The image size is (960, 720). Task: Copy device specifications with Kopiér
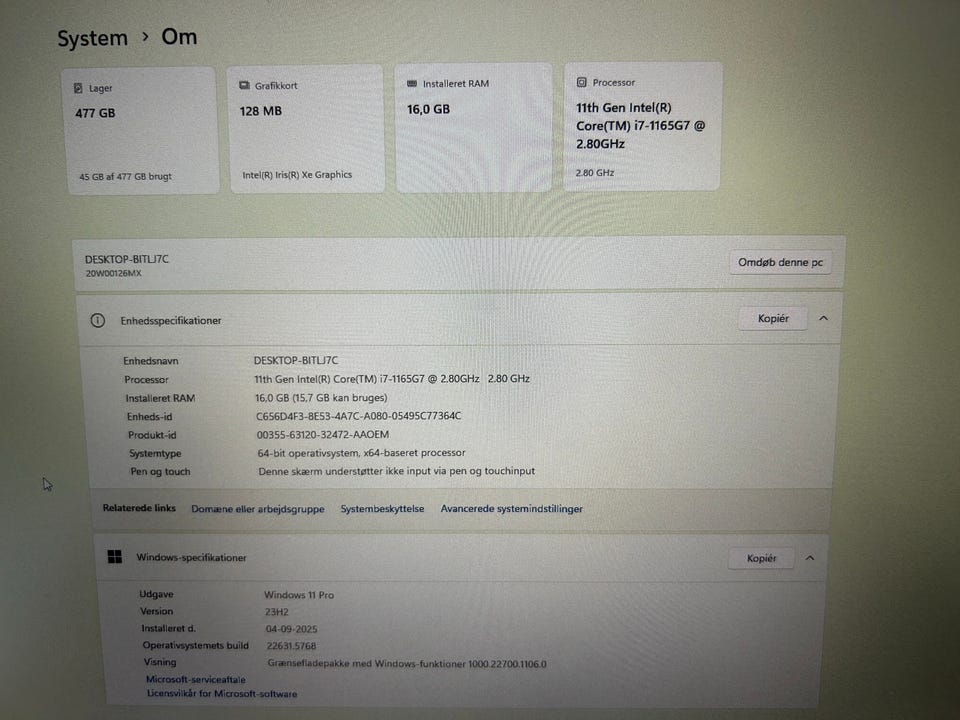[773, 318]
